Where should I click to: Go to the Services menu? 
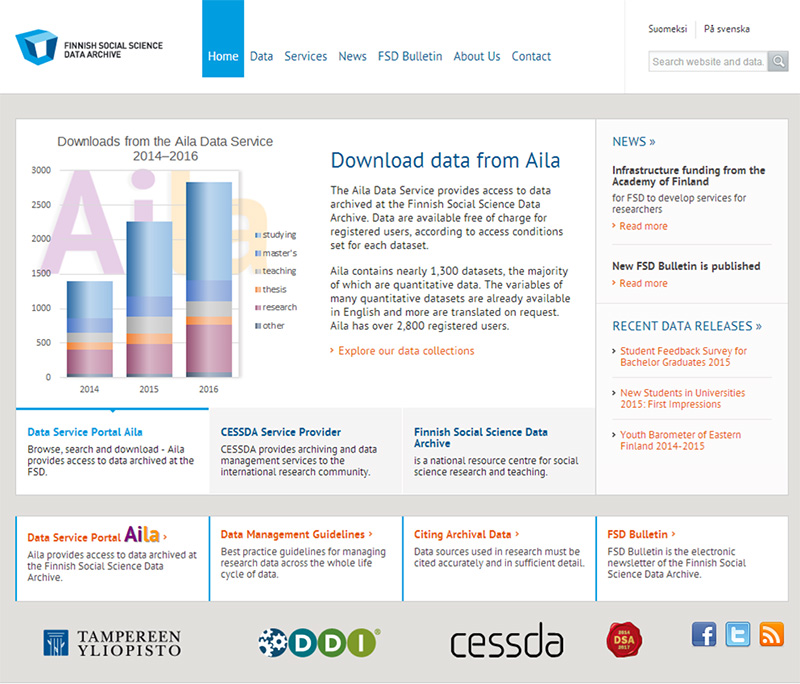(x=306, y=56)
